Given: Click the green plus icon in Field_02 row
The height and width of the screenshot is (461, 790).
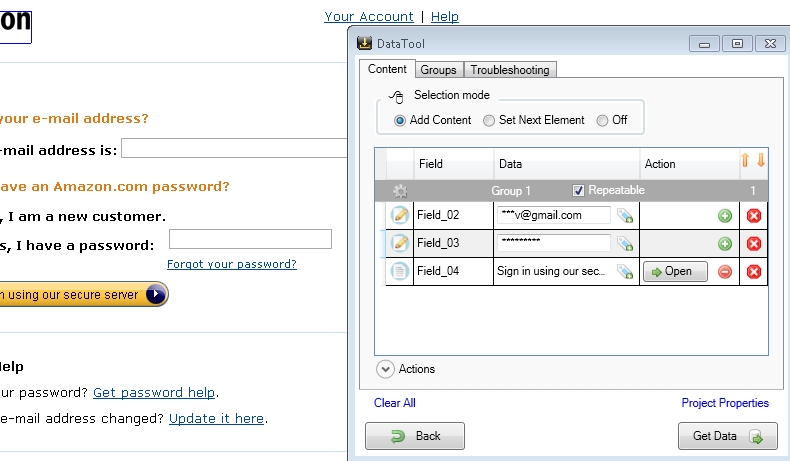Looking at the screenshot, I should pos(725,215).
